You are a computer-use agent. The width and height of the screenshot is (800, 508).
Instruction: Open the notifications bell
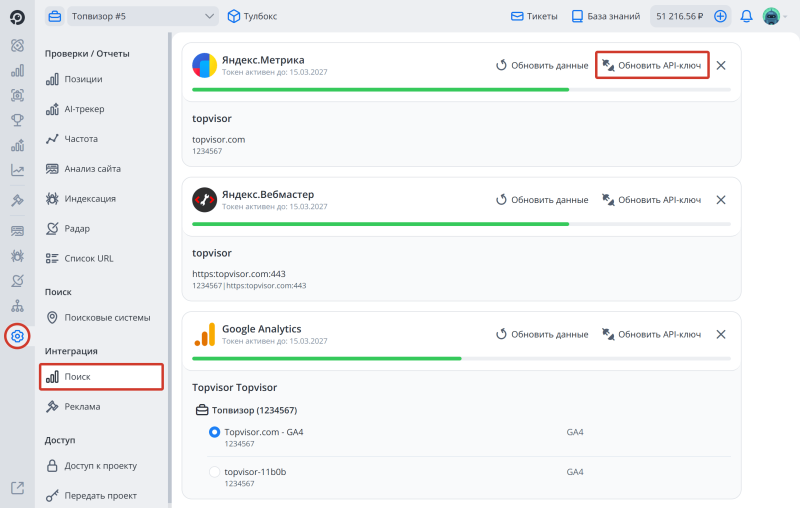pos(746,16)
